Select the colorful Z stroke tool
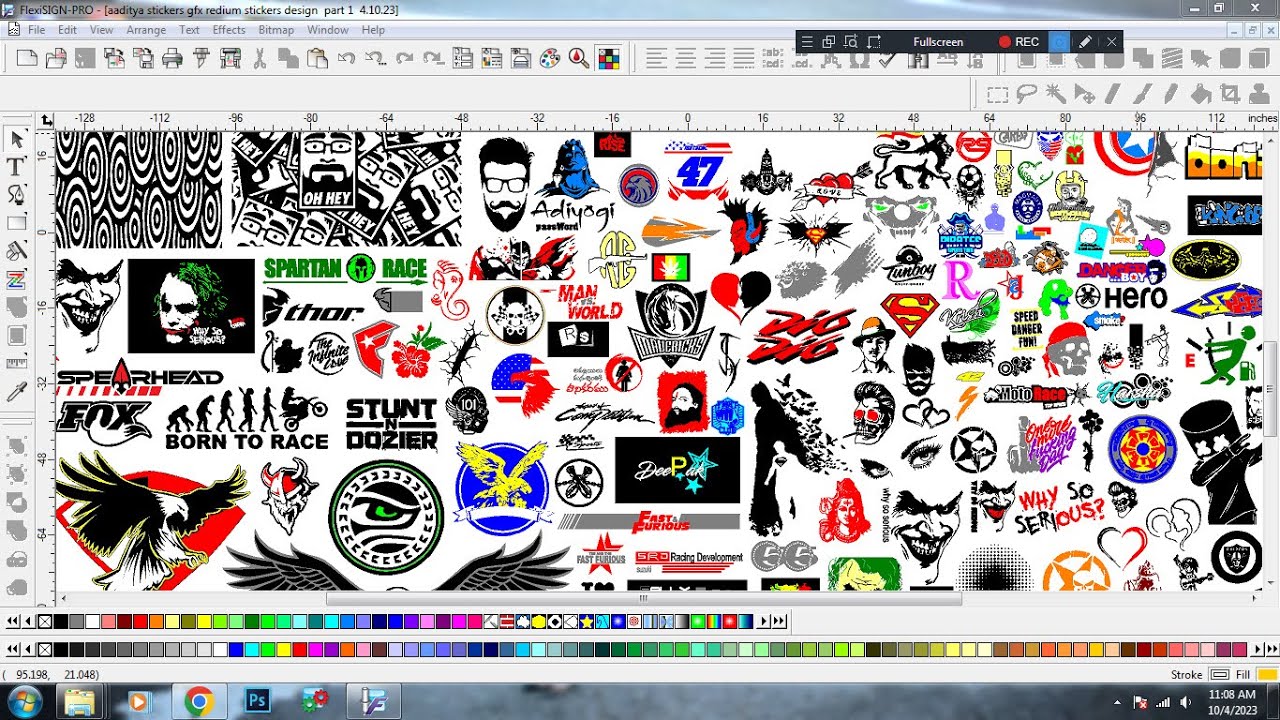Image resolution: width=1280 pixels, height=720 pixels. (17, 278)
